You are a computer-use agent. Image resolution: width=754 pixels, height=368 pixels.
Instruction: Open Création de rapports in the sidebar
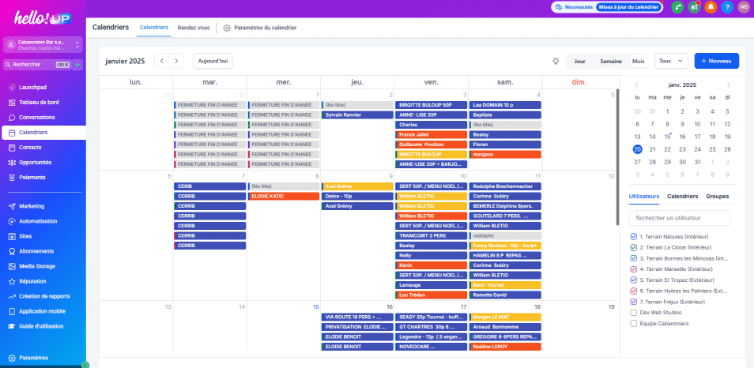click(43, 296)
